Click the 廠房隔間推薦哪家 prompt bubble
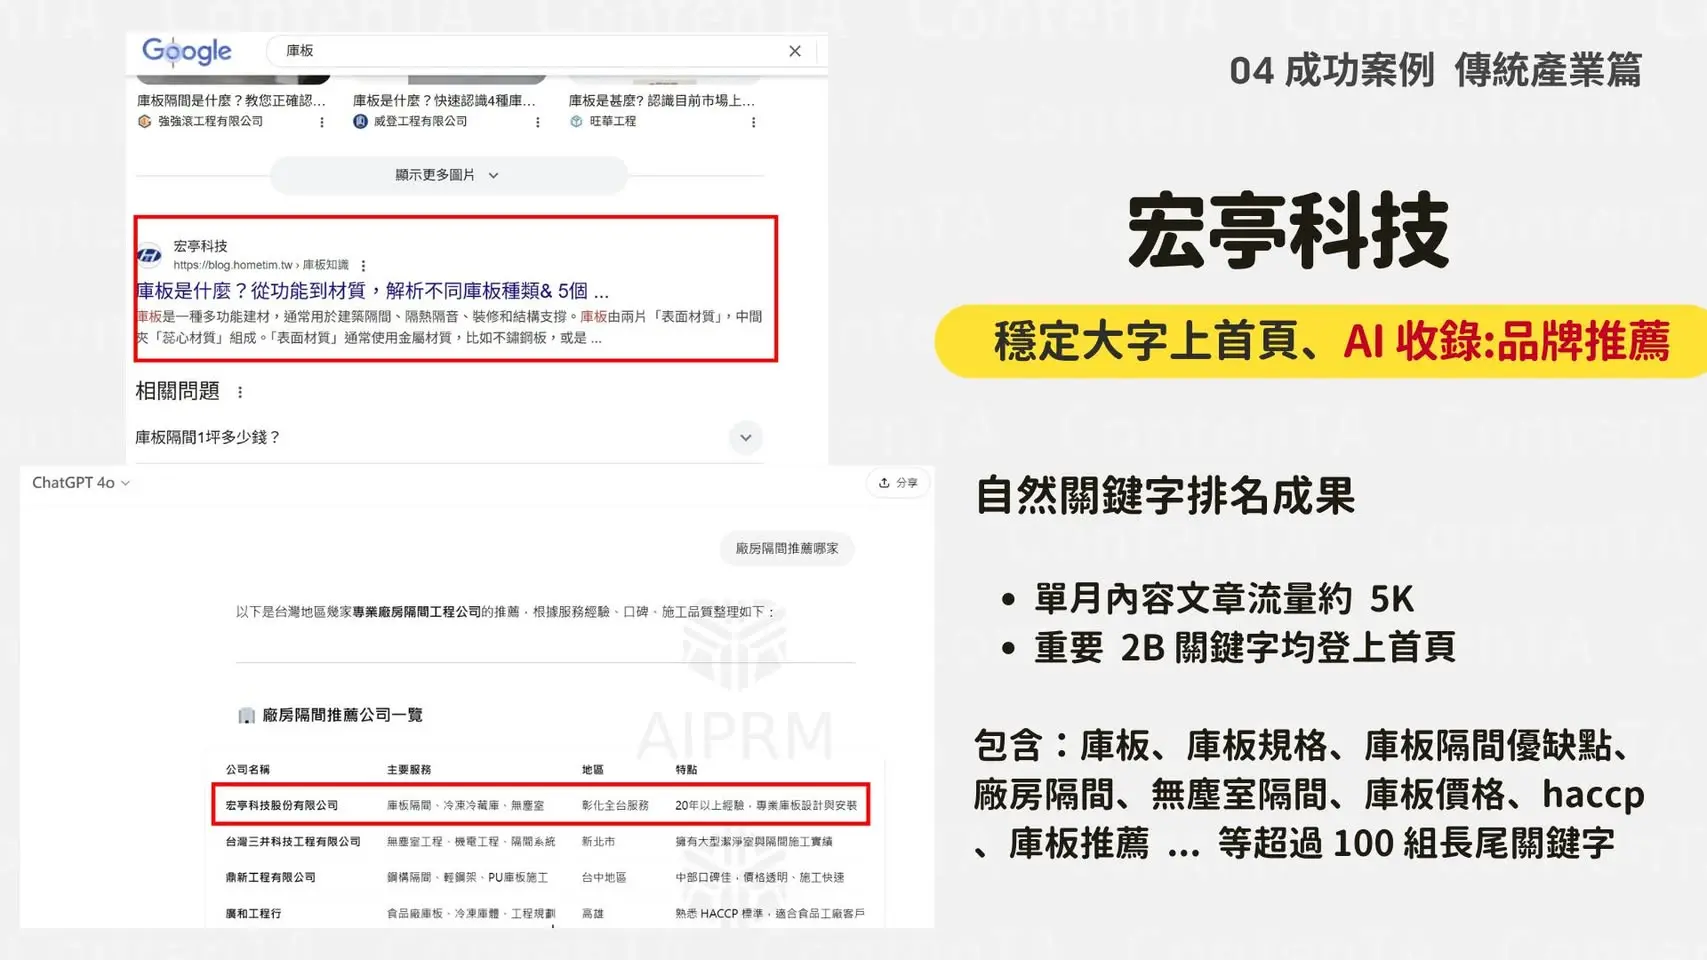Image resolution: width=1707 pixels, height=960 pixels. click(x=787, y=549)
